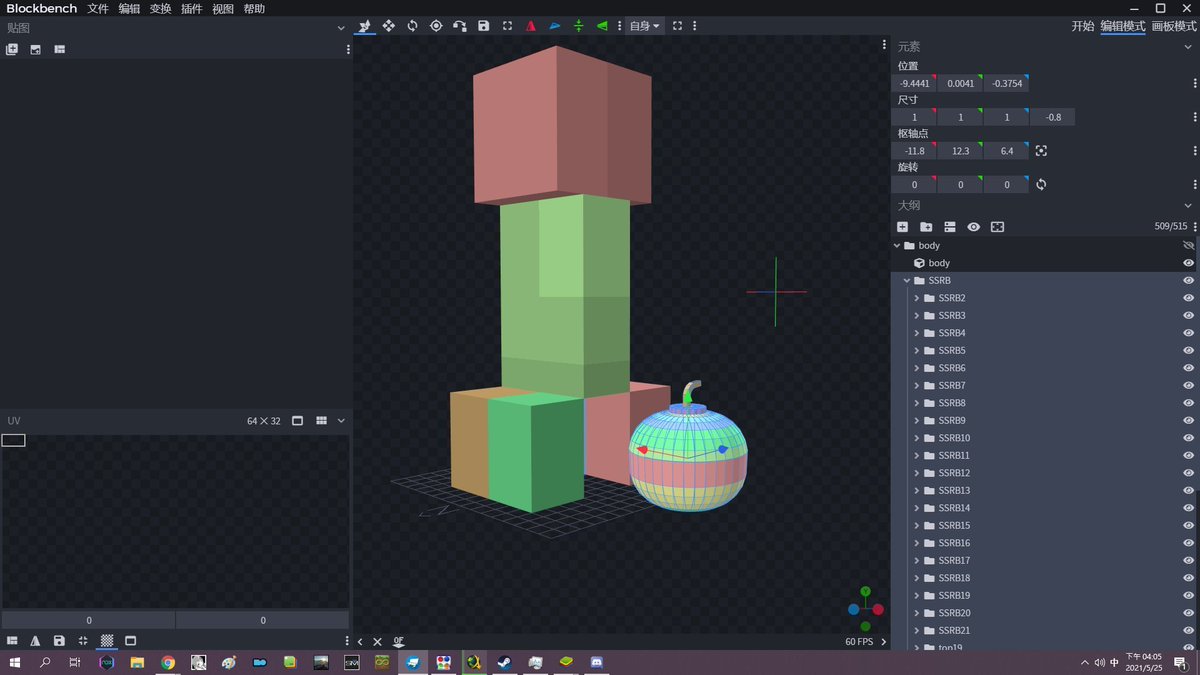Select the Move tool in toolbar

pyautogui.click(x=365, y=26)
